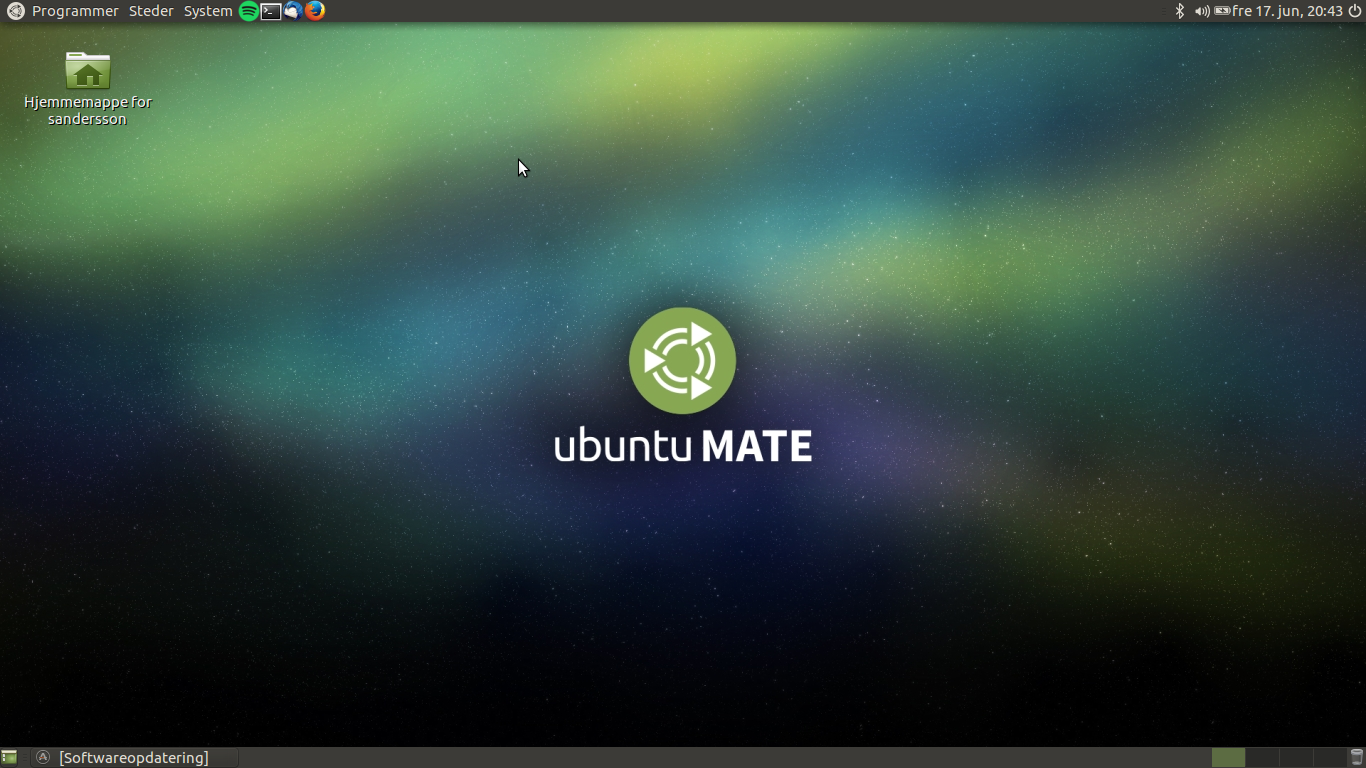Viewport: 1366px width, 768px height.
Task: Open the Ubuntu MATE main menu icon
Action: click(x=15, y=11)
